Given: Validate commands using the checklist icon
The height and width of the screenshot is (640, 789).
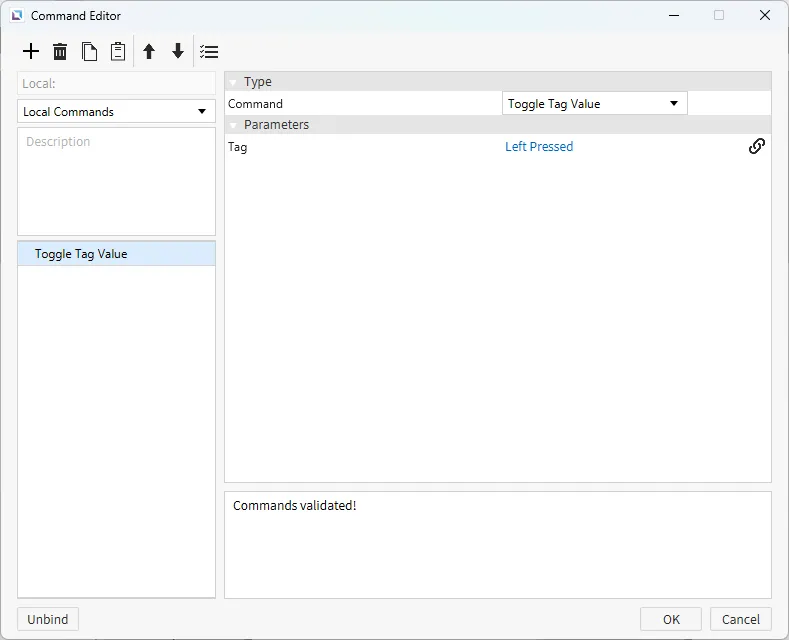Looking at the screenshot, I should pyautogui.click(x=208, y=52).
